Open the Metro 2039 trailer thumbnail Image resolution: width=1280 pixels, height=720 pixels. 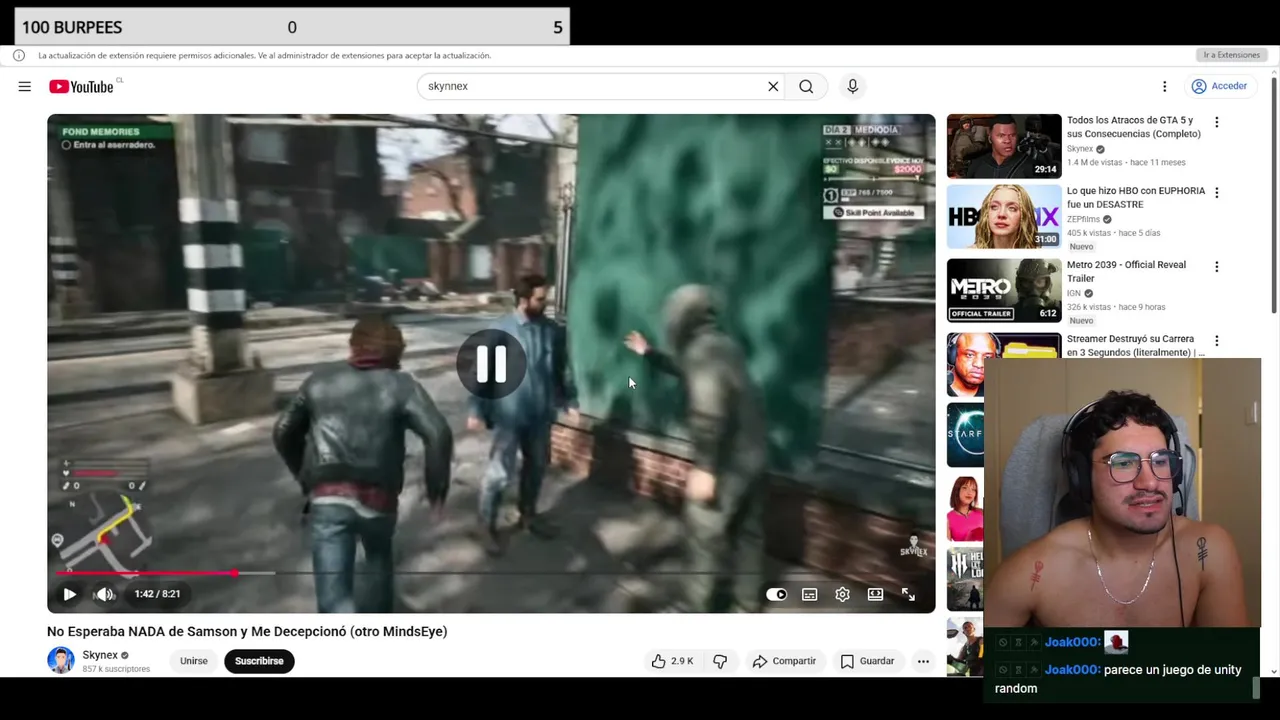pyautogui.click(x=1004, y=291)
